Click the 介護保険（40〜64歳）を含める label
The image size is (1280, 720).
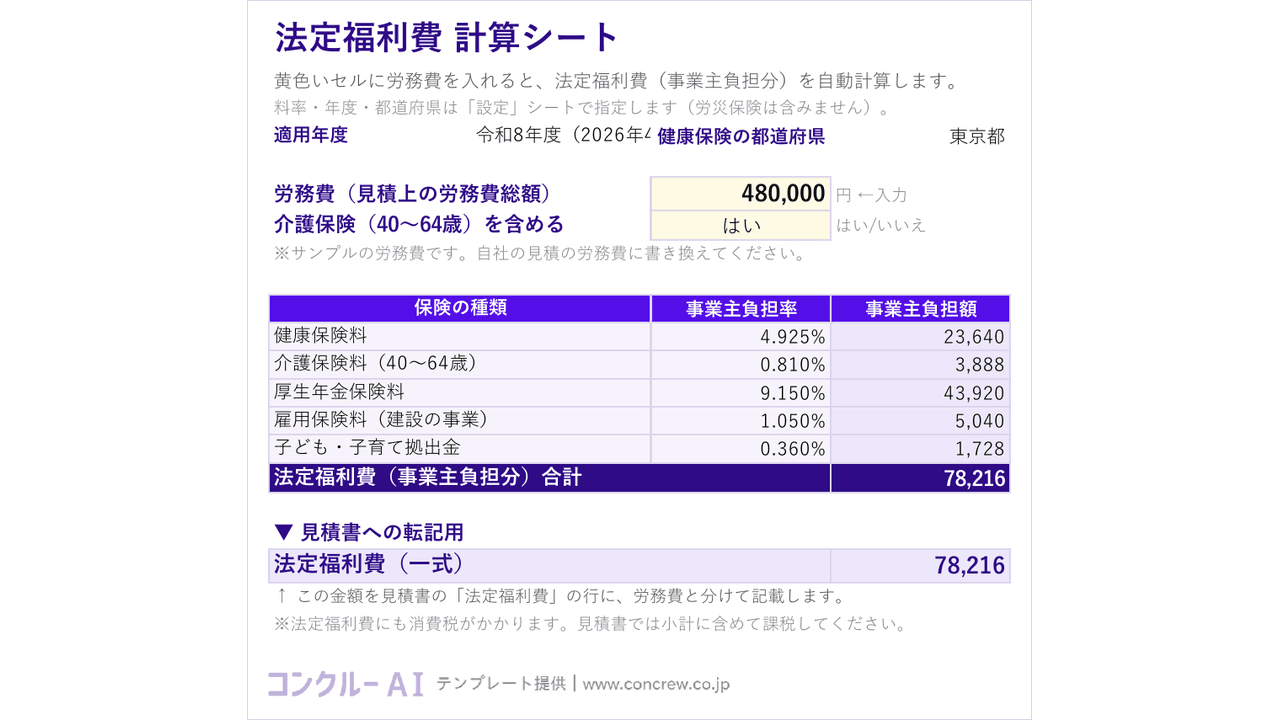(419, 224)
